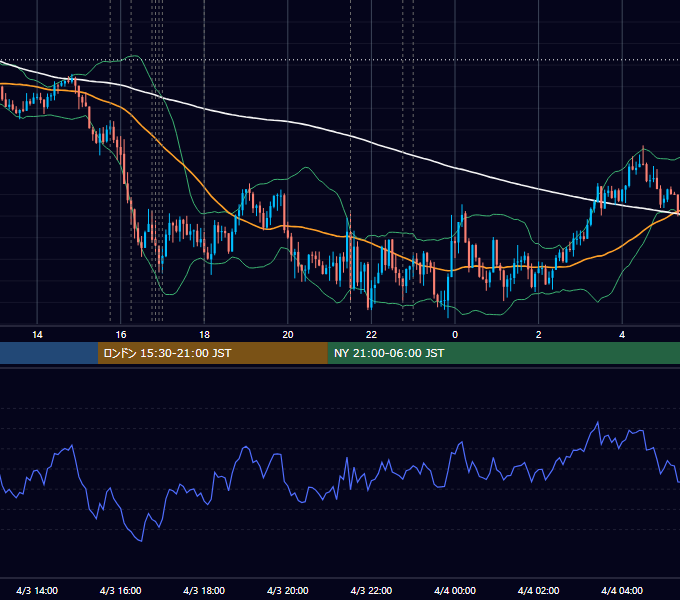Click the 4/4 00:00 time label
Image resolution: width=680 pixels, height=600 pixels.
(455, 590)
